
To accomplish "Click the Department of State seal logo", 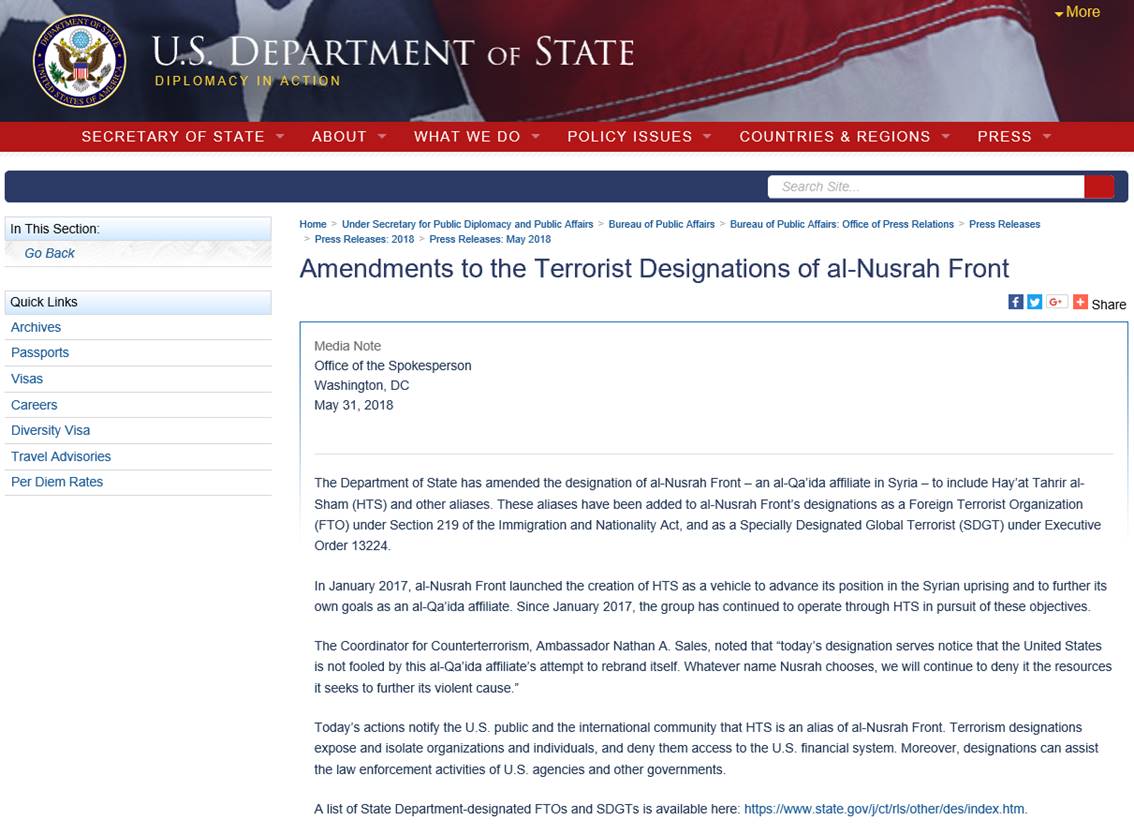I will point(79,61).
